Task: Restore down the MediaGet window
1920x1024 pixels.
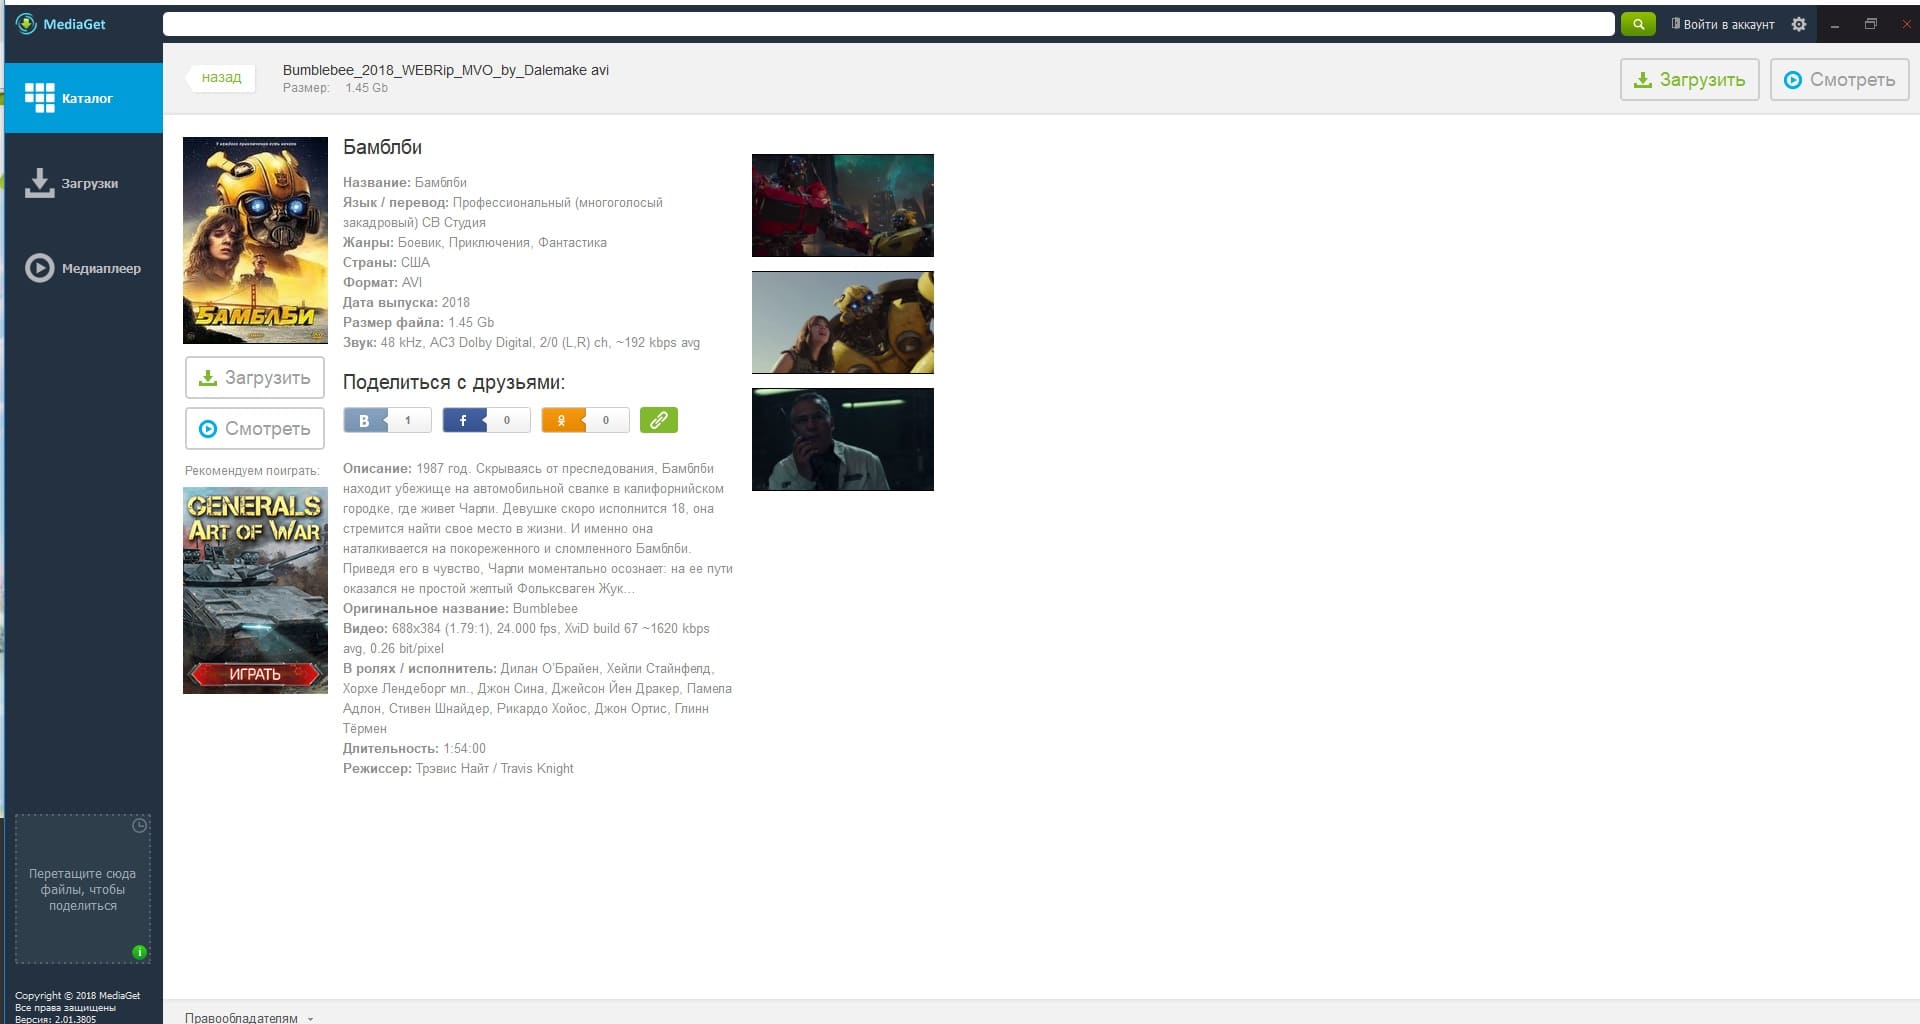Action: pos(1870,24)
